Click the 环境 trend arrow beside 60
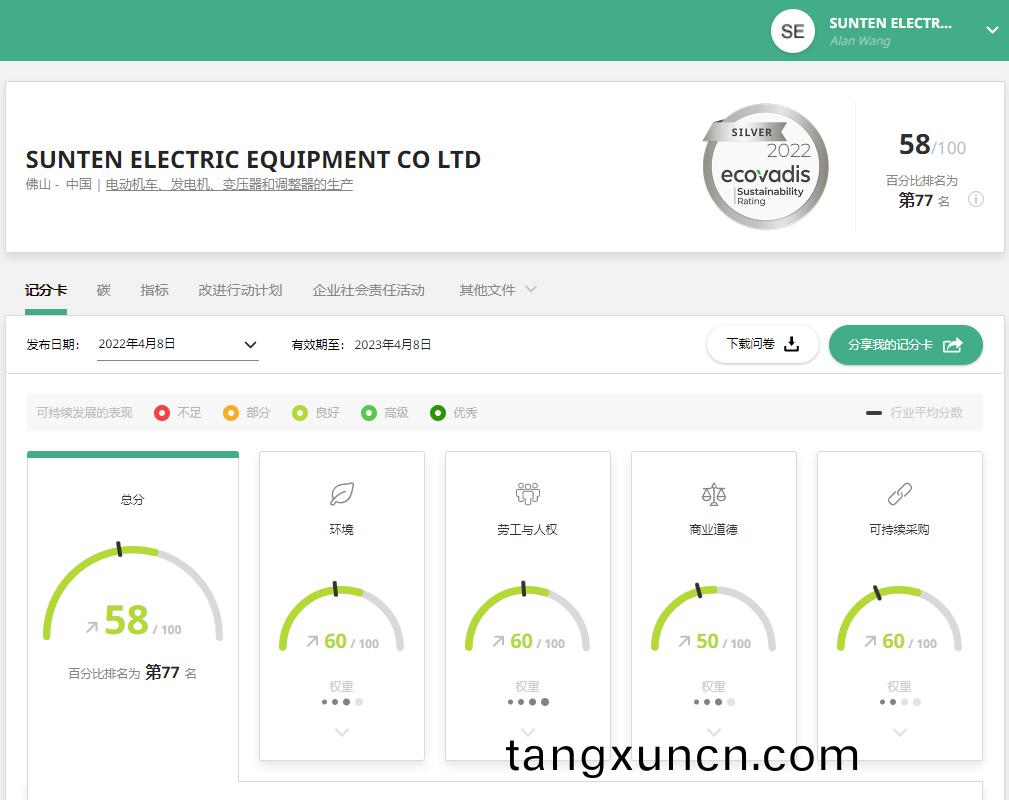The height and width of the screenshot is (800, 1009). [312, 641]
